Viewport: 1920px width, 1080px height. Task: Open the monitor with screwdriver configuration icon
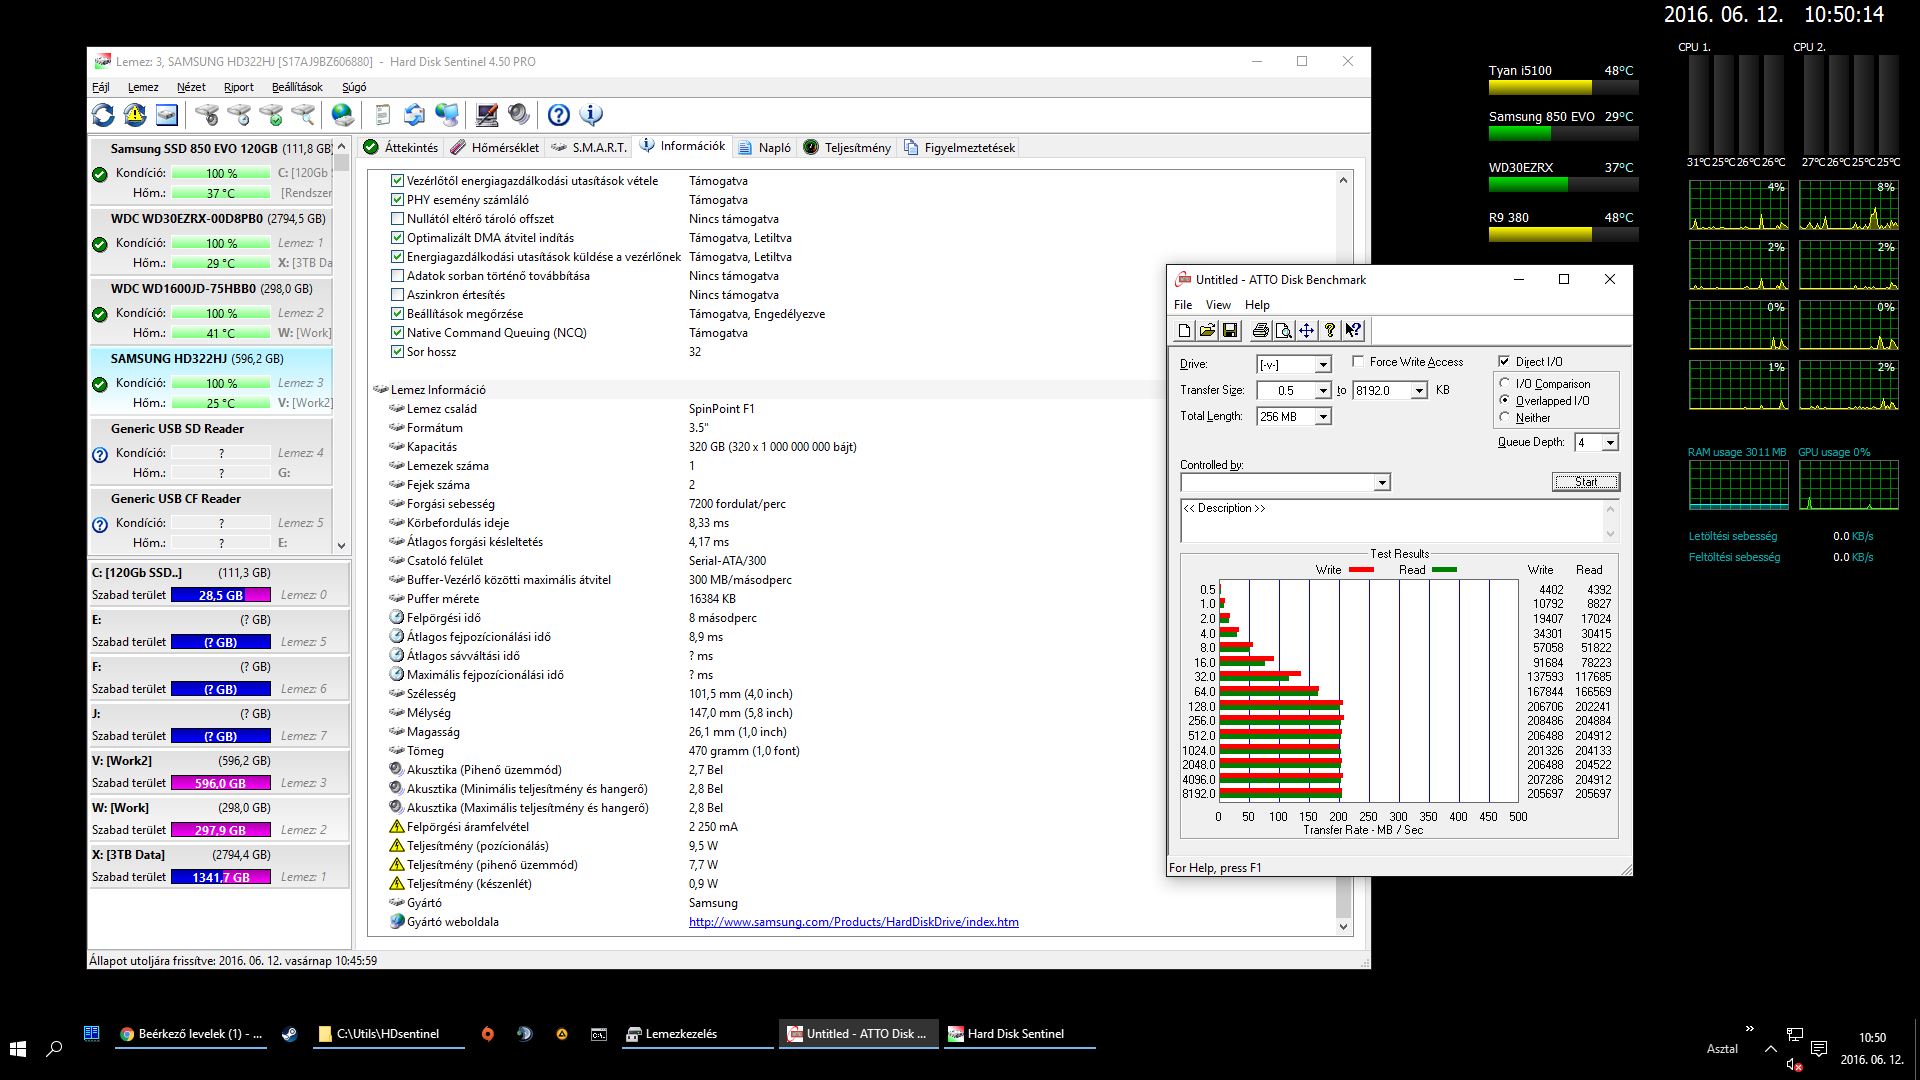487,115
